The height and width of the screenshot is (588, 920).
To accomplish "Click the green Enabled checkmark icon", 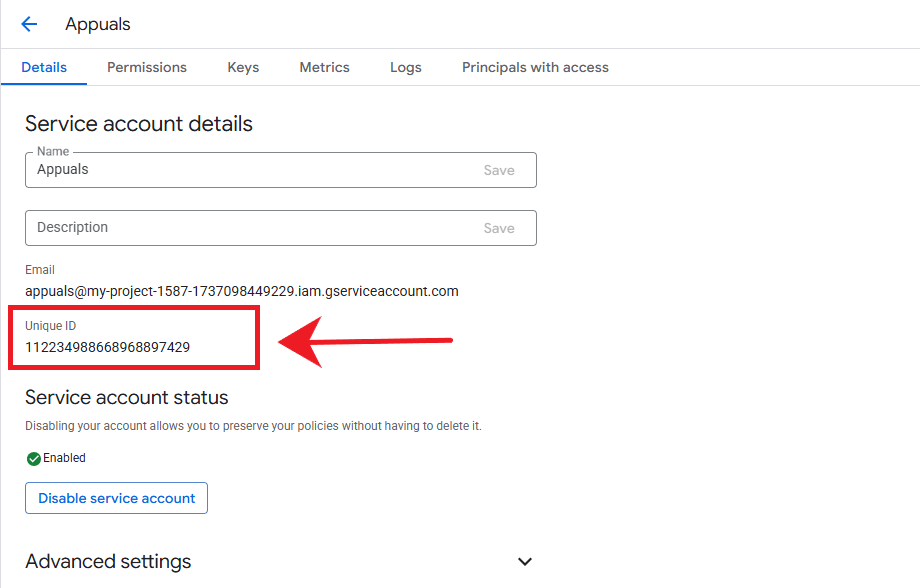I will (33, 458).
